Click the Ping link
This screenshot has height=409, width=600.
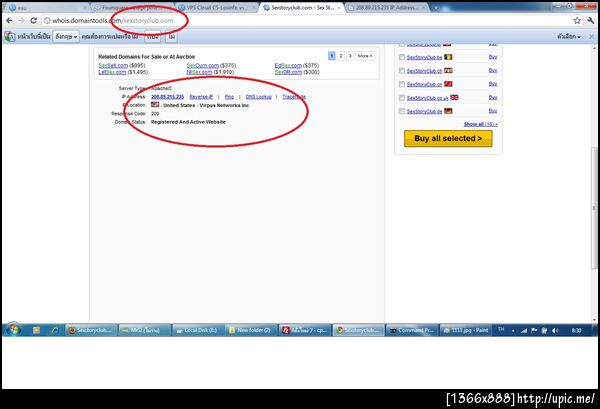pos(229,97)
